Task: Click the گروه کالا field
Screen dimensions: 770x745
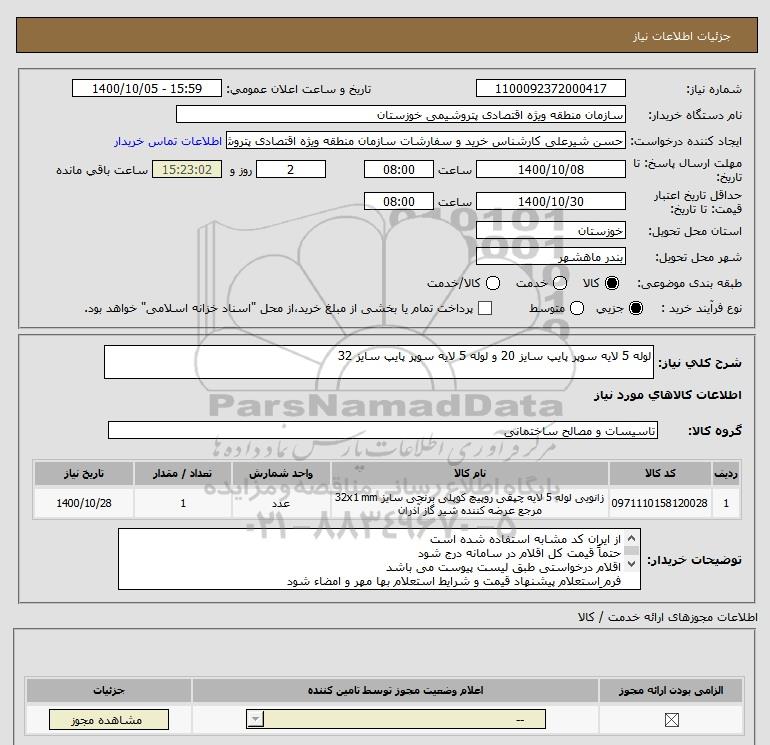Action: coord(383,430)
